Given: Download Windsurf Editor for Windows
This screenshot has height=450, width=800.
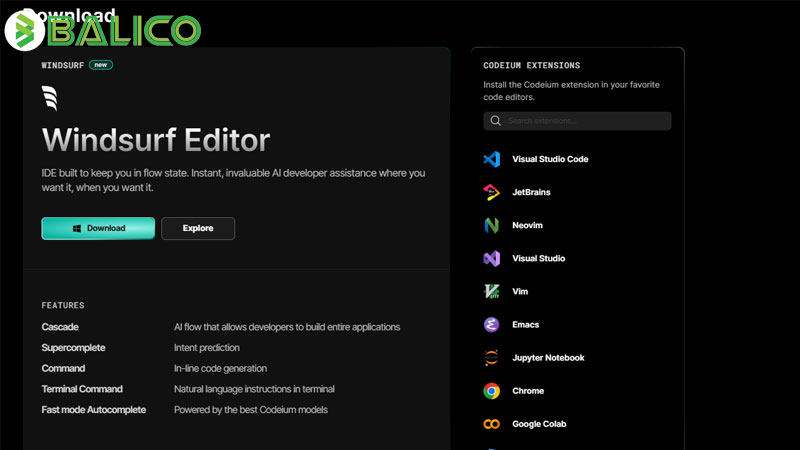Looking at the screenshot, I should click(x=98, y=228).
